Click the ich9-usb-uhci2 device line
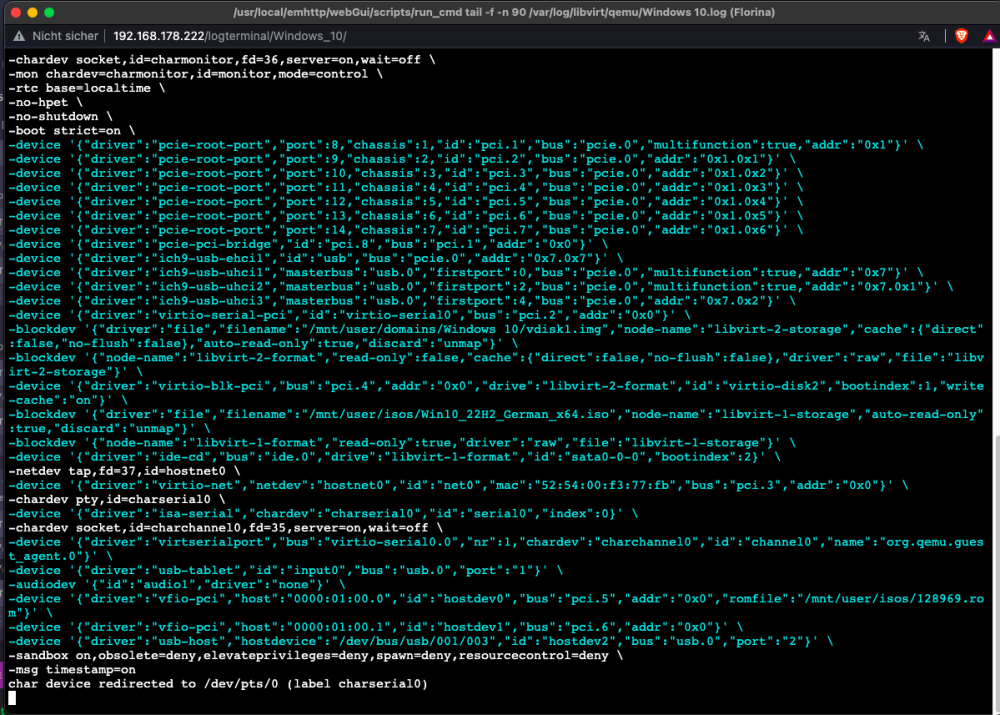The width and height of the screenshot is (1000, 715). point(481,287)
